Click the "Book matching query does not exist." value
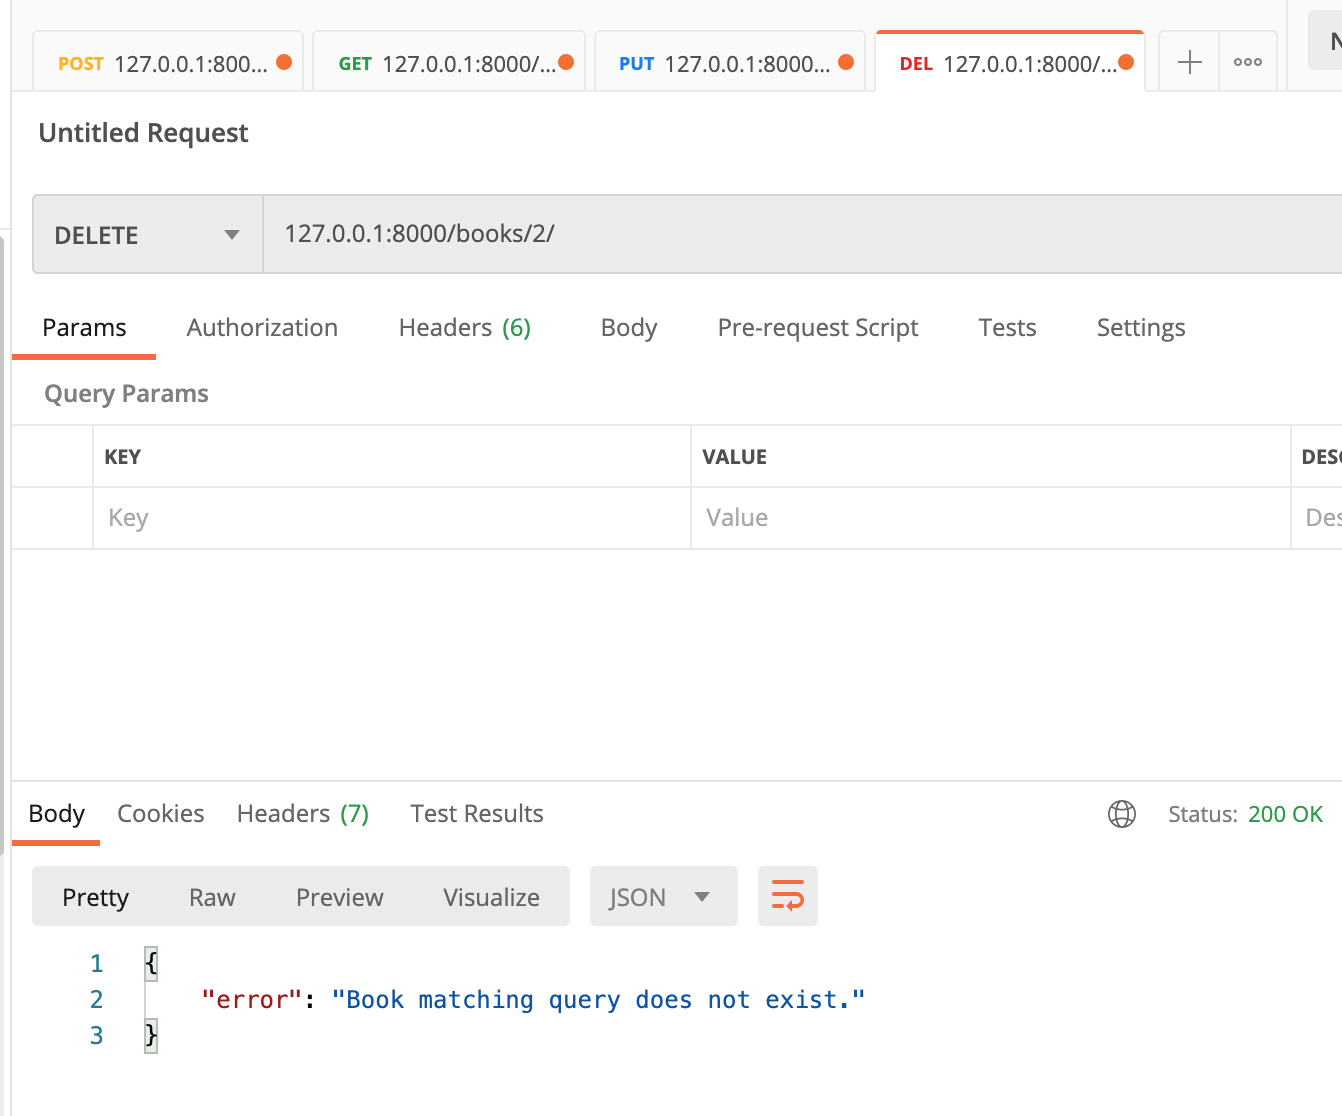 click(x=598, y=999)
